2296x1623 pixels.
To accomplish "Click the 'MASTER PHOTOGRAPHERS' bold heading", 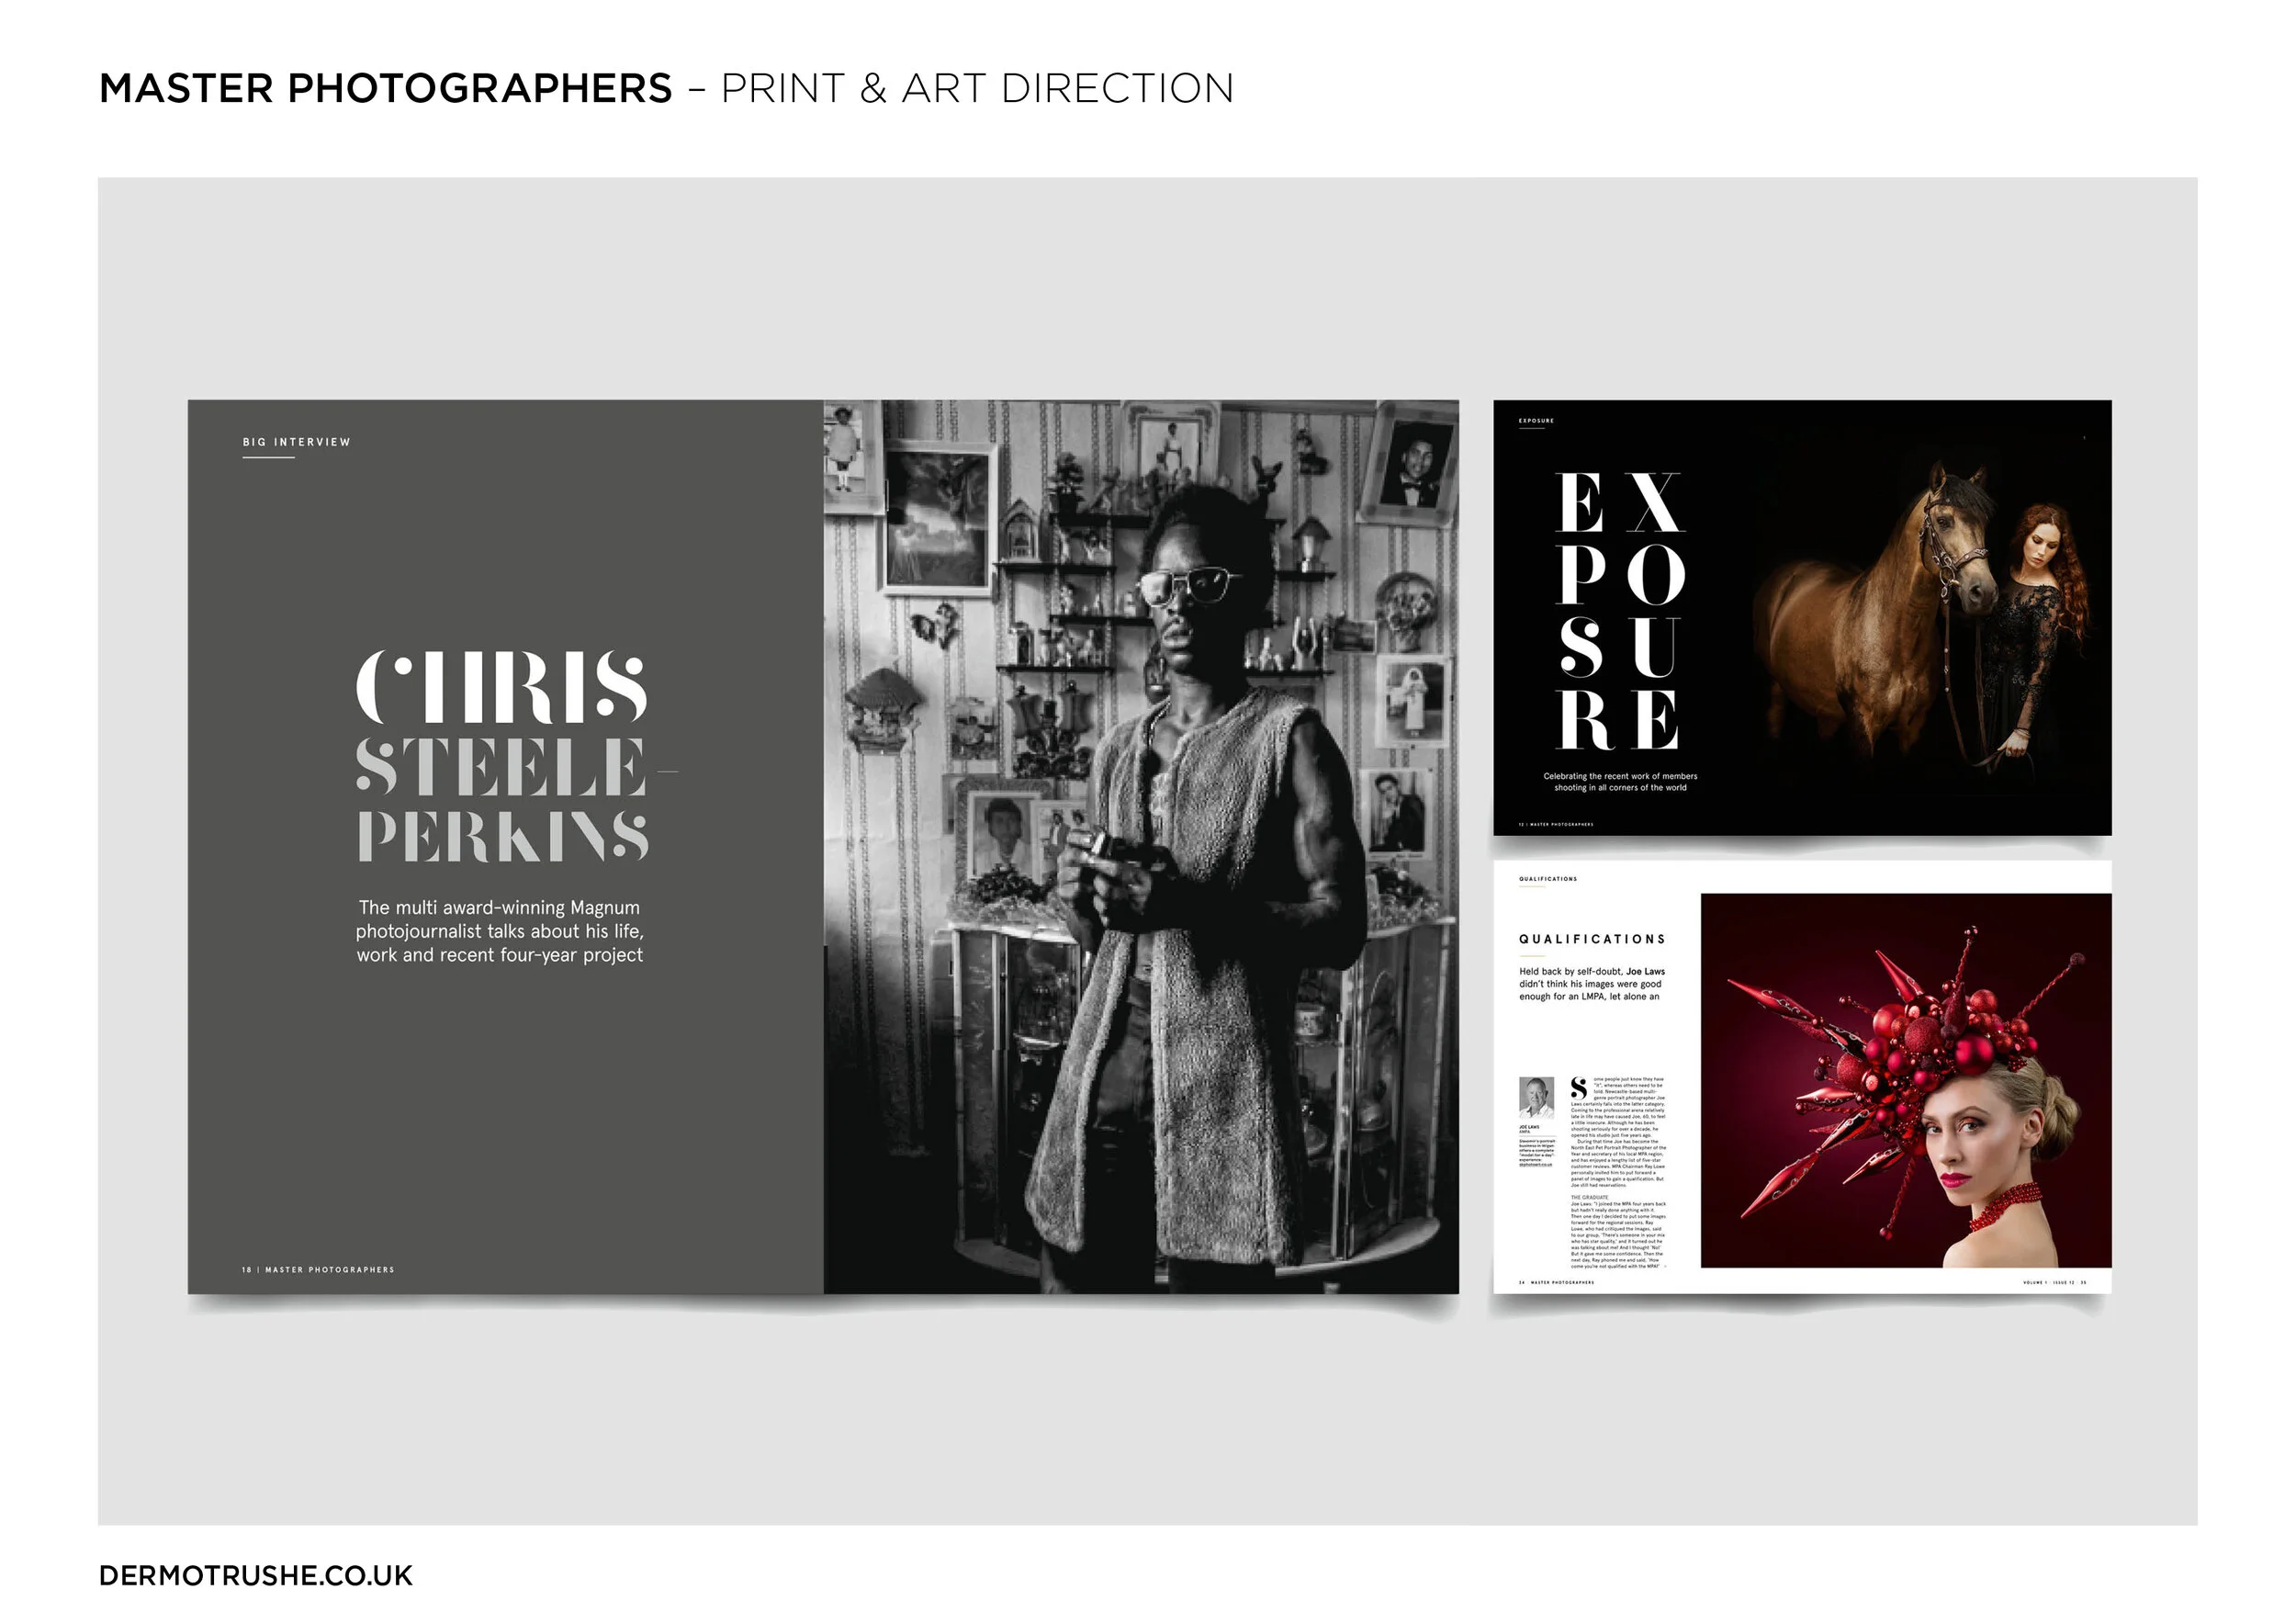I will tap(386, 88).
